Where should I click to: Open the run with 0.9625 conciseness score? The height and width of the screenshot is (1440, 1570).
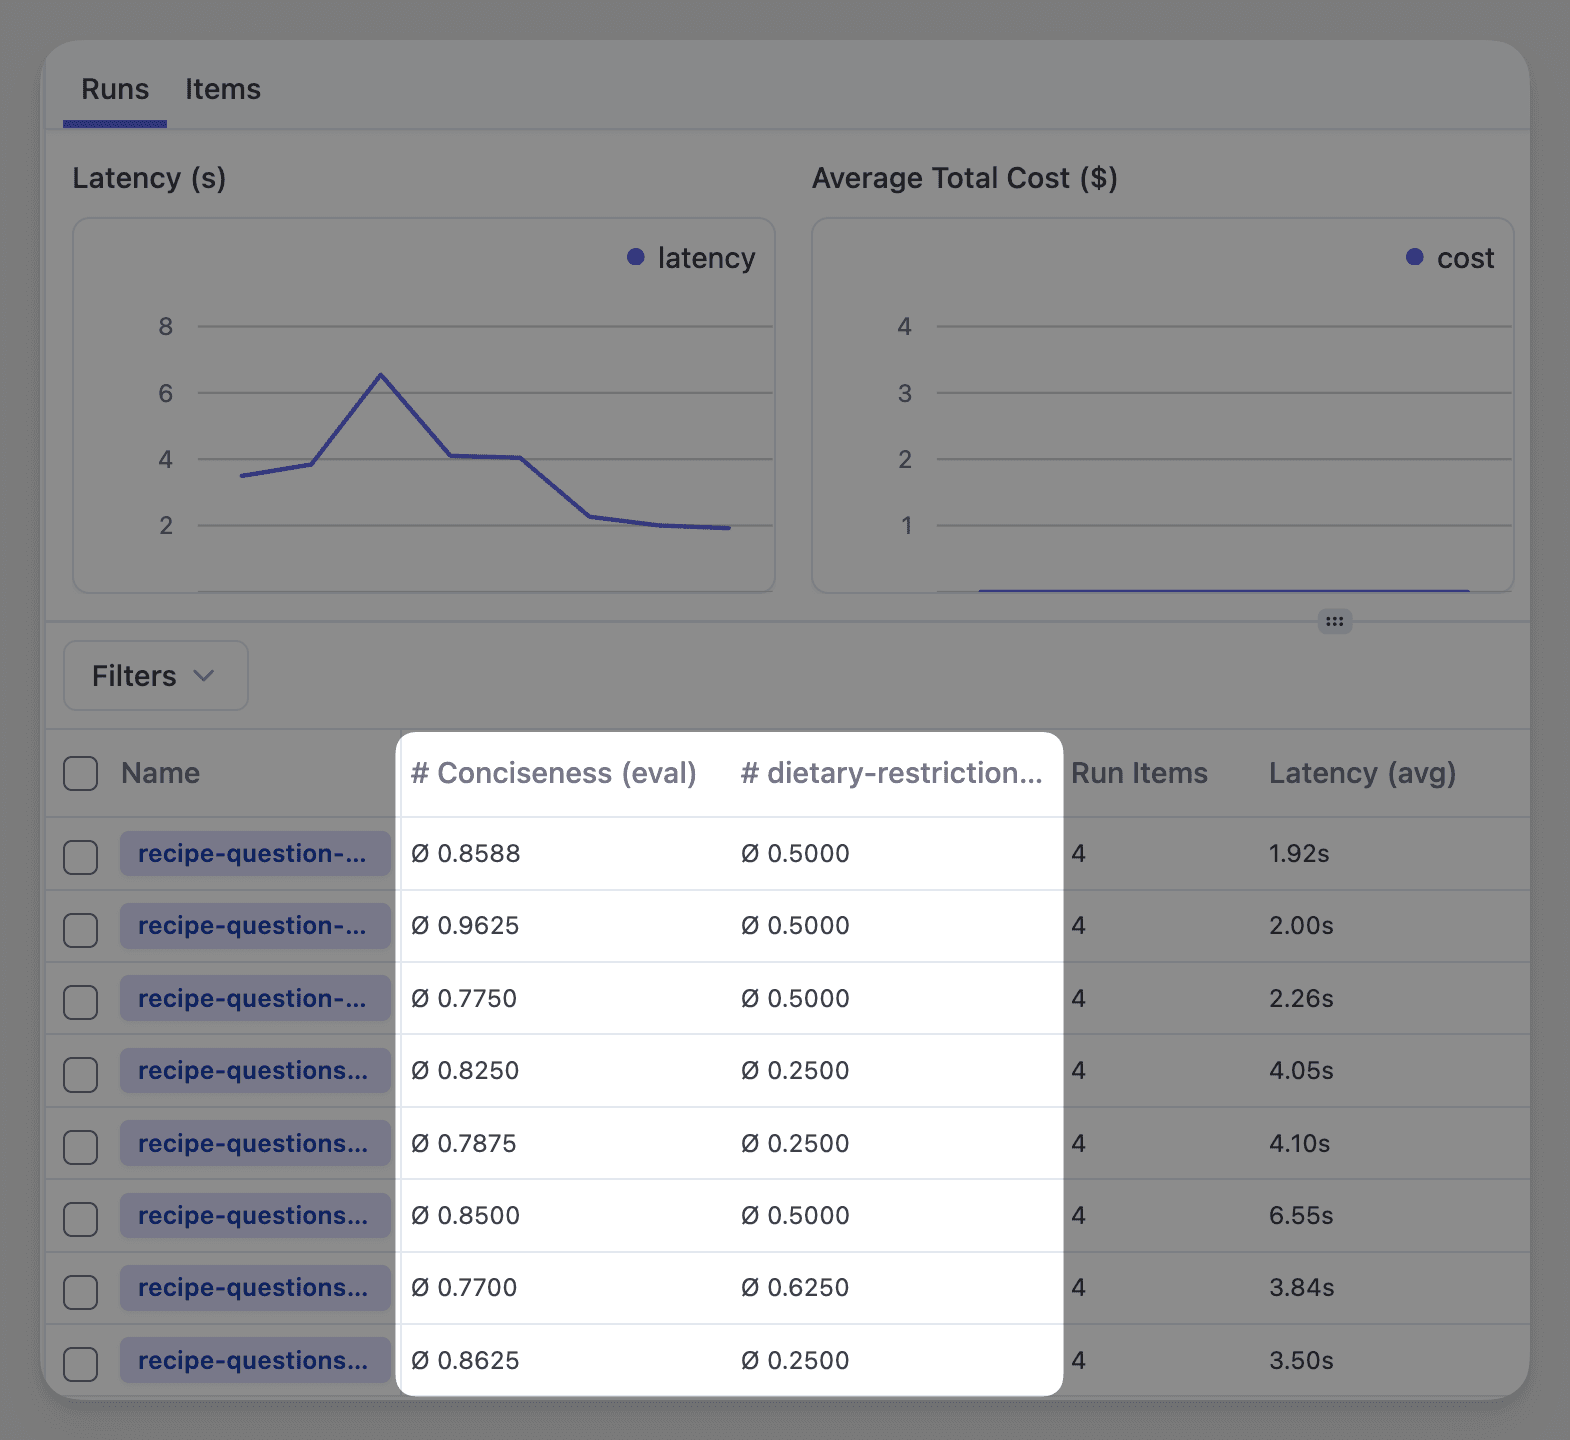tap(253, 926)
